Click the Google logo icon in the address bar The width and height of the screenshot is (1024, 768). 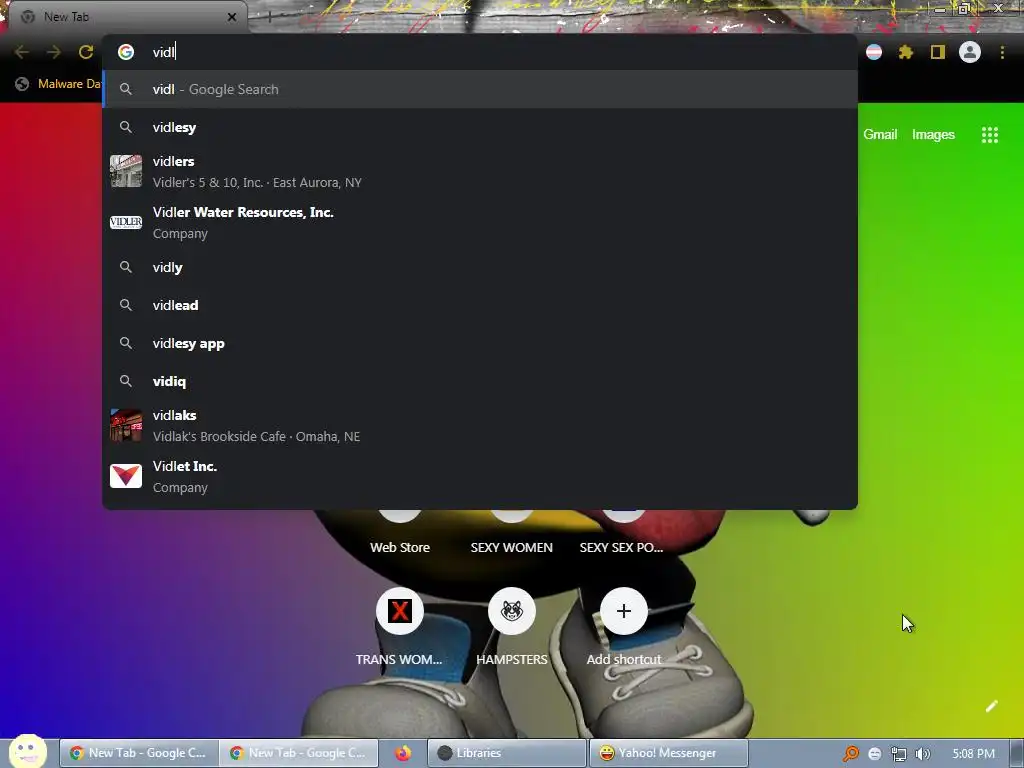tap(126, 52)
